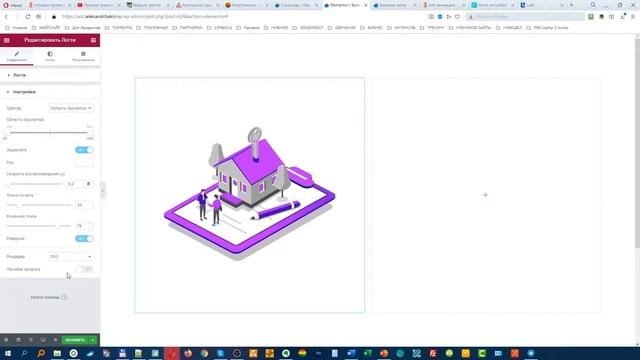Screen dimensions: 640x360
Task: Click the camera snapshot icon in address bar
Action: [431, 17]
